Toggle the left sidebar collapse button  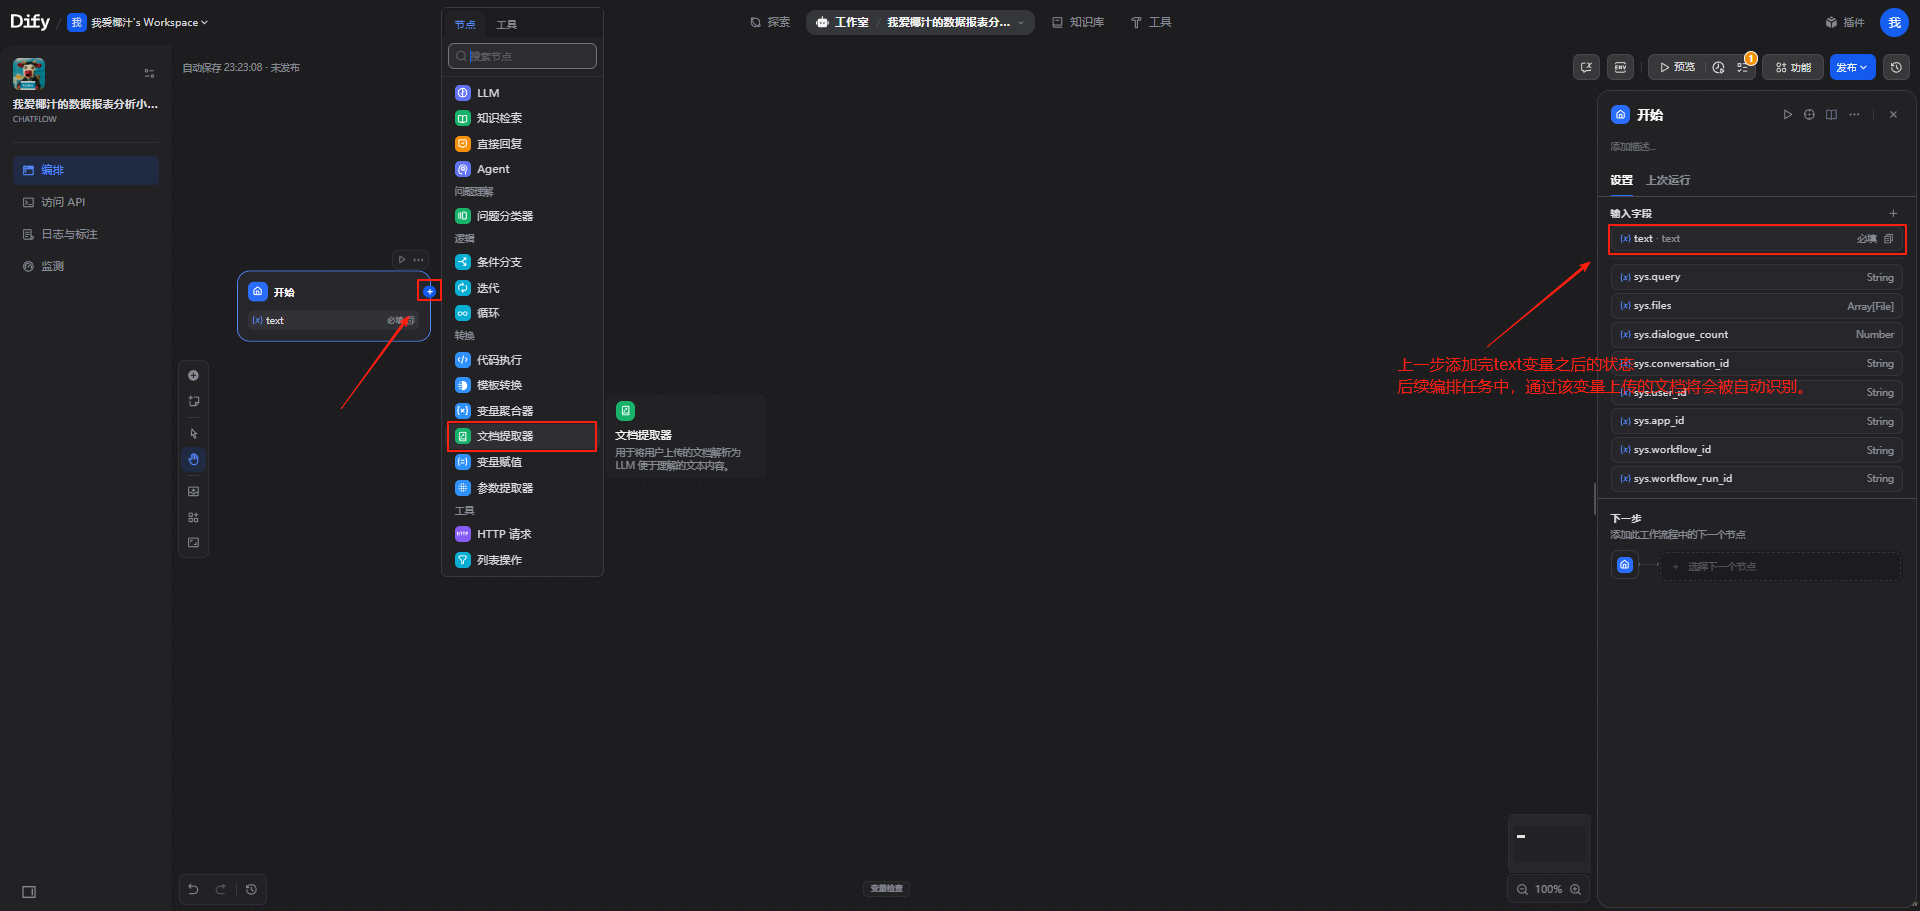pyautogui.click(x=29, y=892)
